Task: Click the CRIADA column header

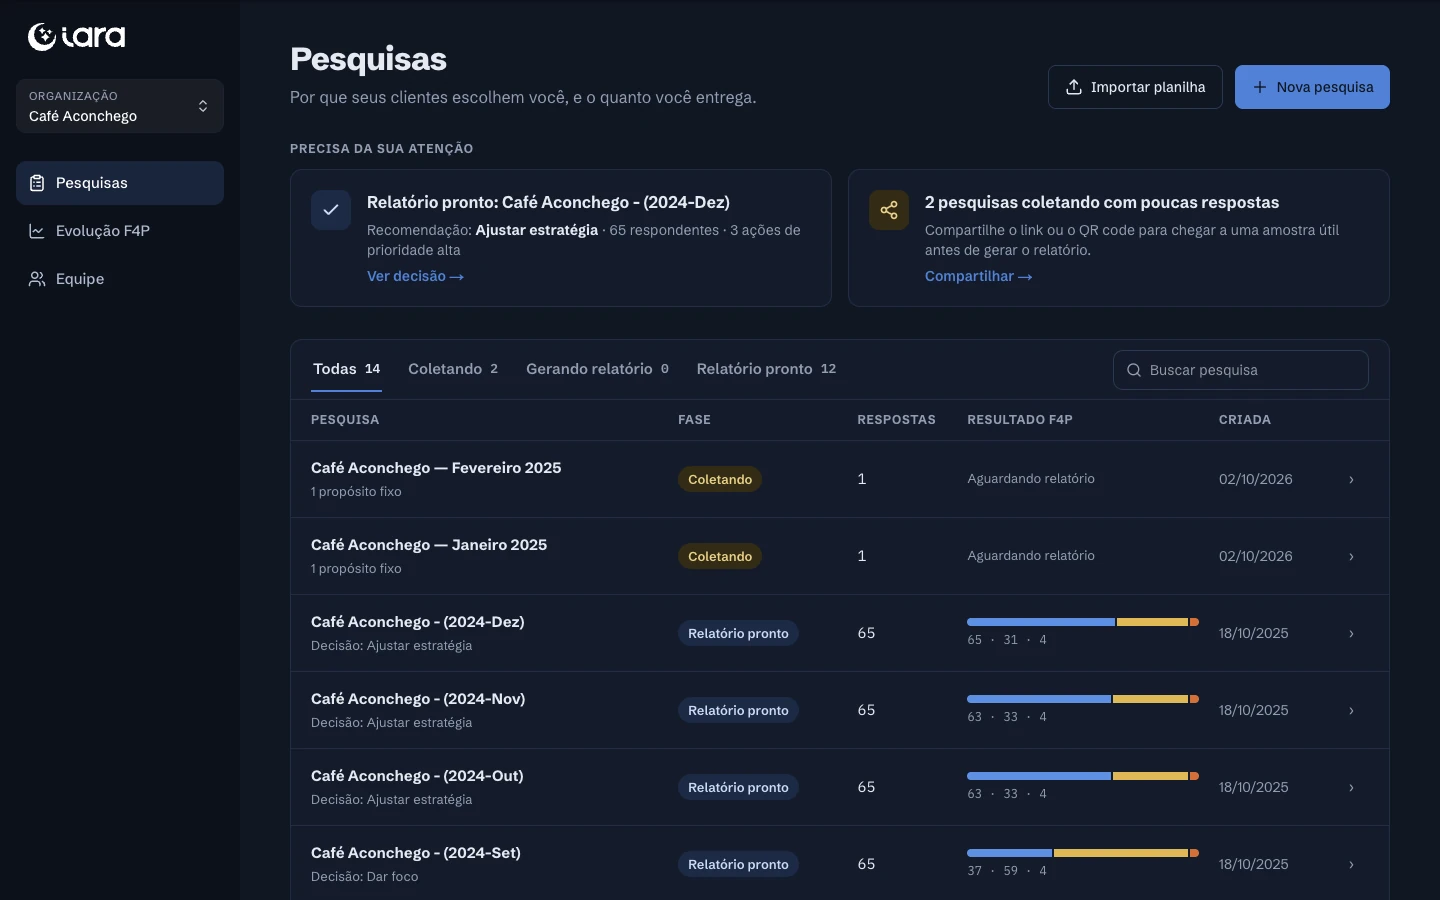Action: [1245, 420]
